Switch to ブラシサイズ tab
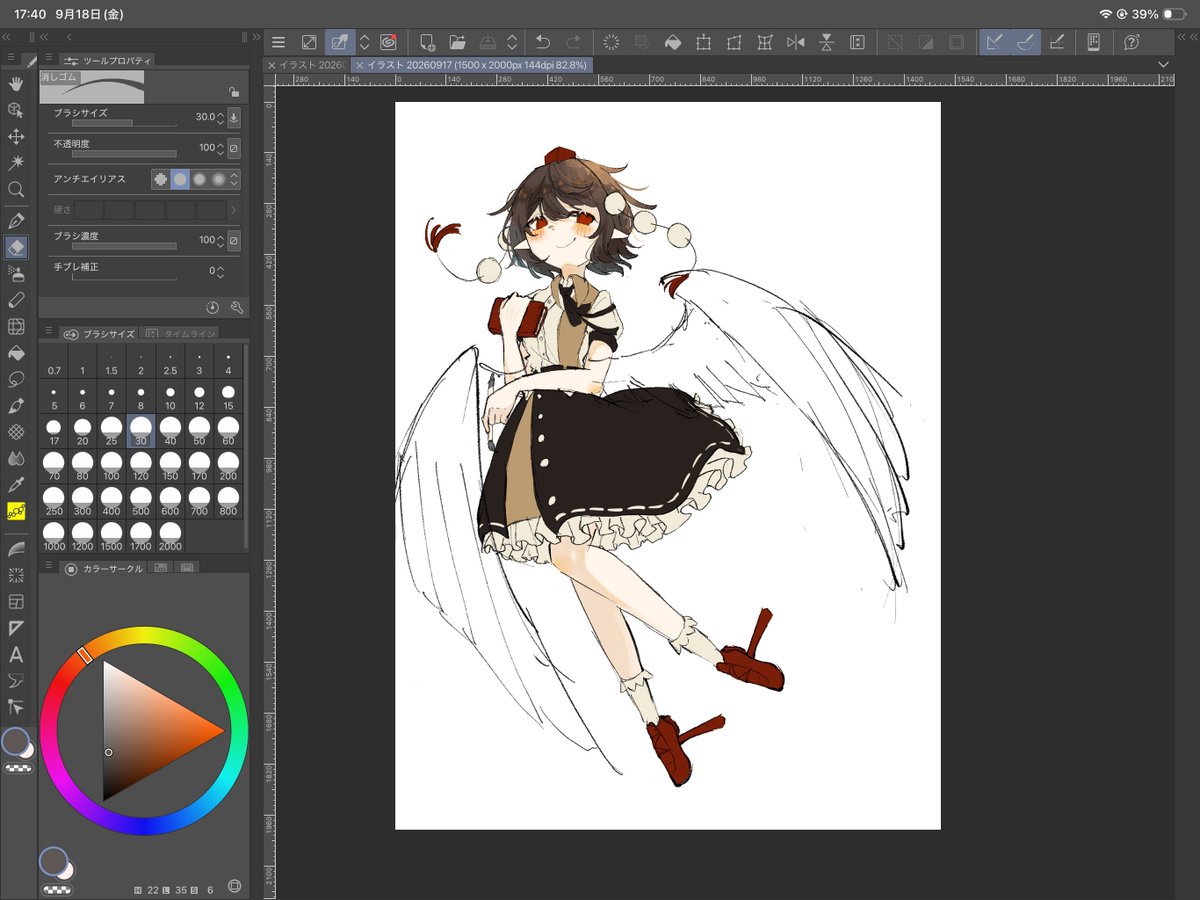Viewport: 1200px width, 900px height. (x=99, y=334)
